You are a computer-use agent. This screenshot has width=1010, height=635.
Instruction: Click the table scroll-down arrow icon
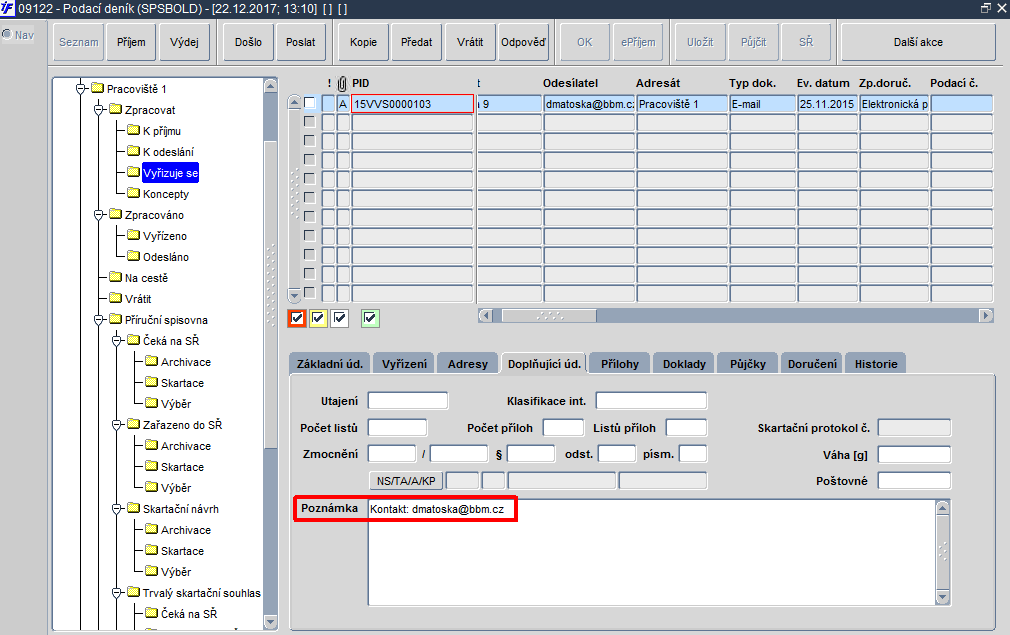(x=294, y=296)
